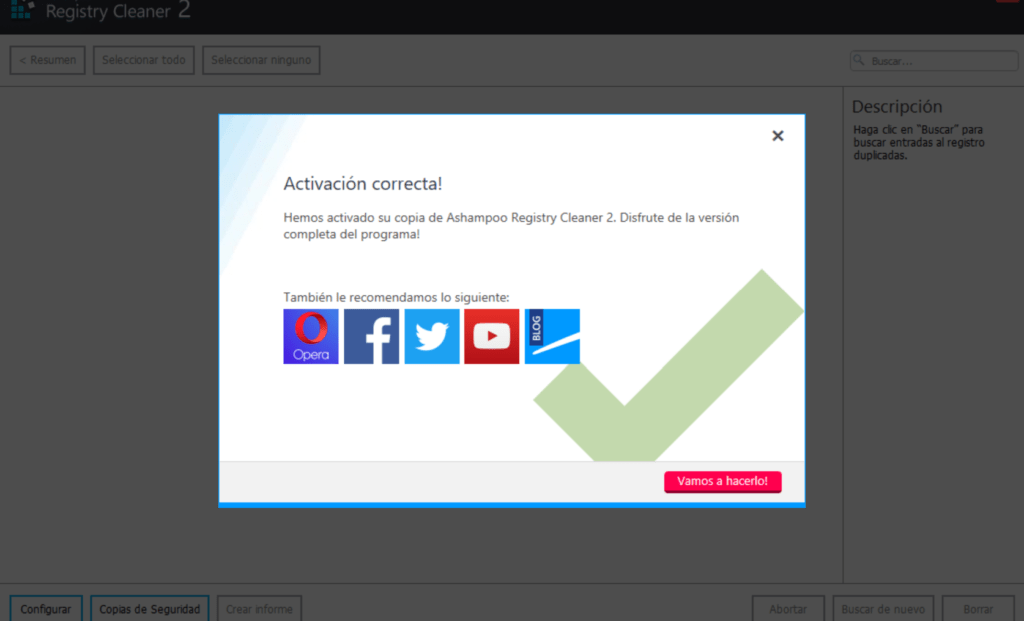Click 'También le recomendamos lo siguiente:' text

pos(396,297)
